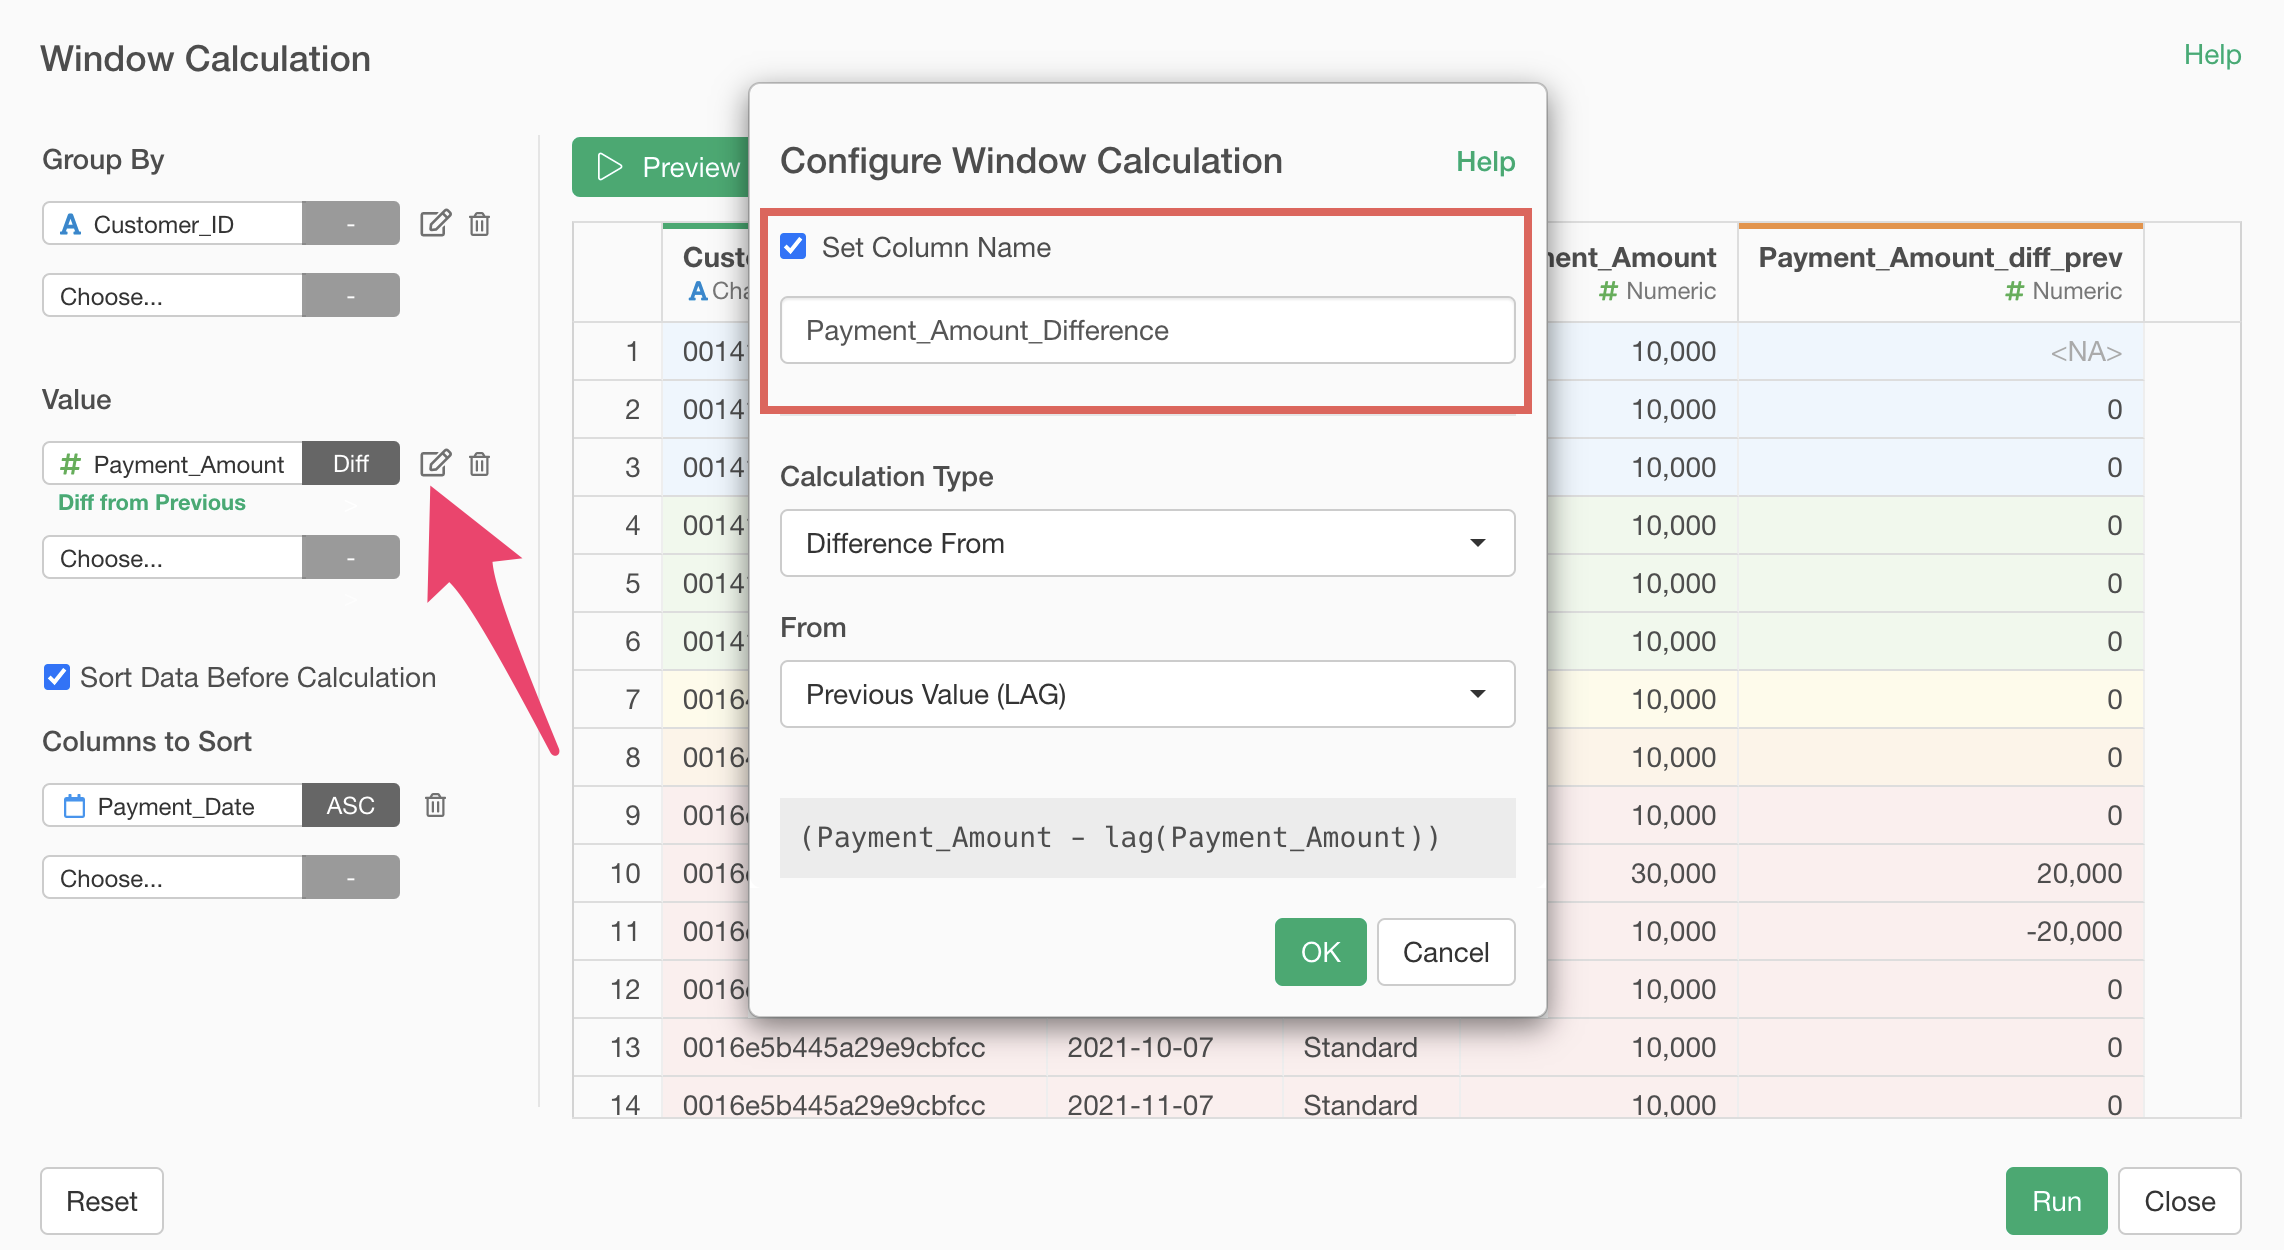Click the green OK button
Viewport: 2284px width, 1250px height.
1320,952
